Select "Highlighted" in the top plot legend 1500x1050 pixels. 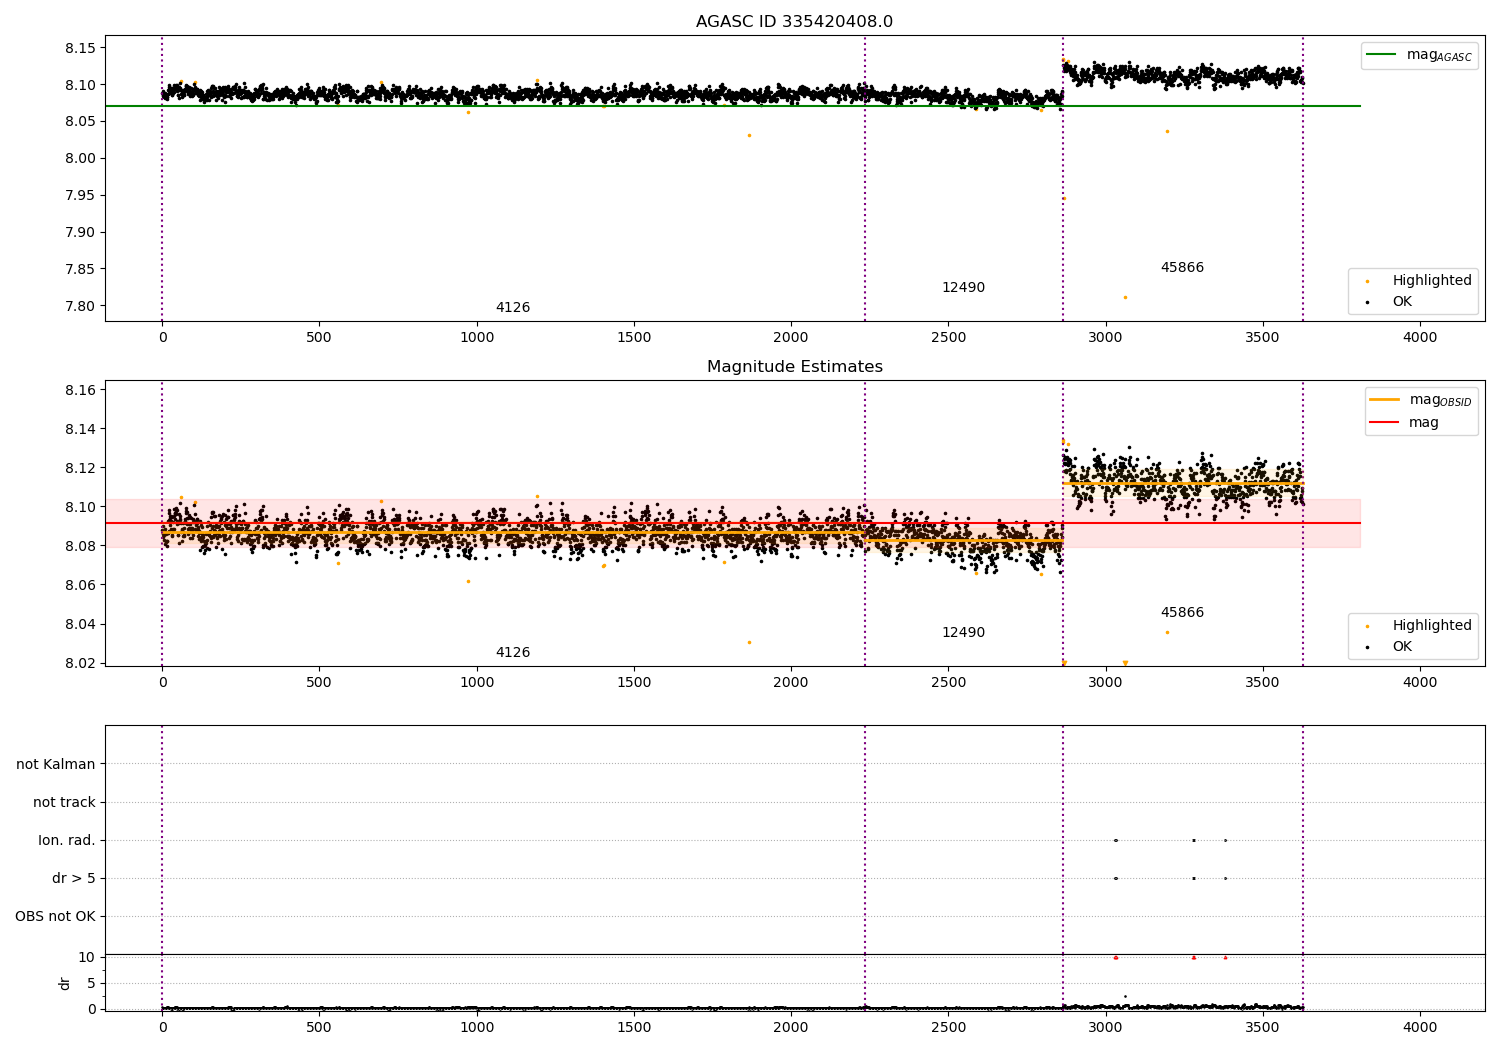(x=1432, y=281)
